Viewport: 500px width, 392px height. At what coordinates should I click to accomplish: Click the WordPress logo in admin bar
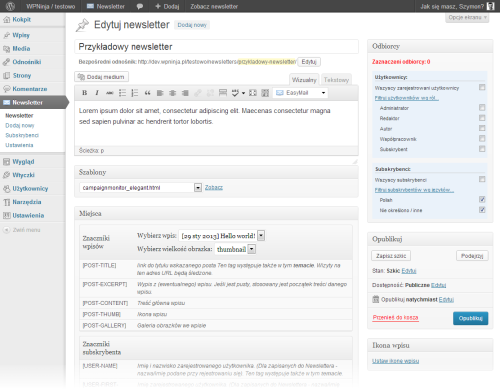[x=10, y=6]
